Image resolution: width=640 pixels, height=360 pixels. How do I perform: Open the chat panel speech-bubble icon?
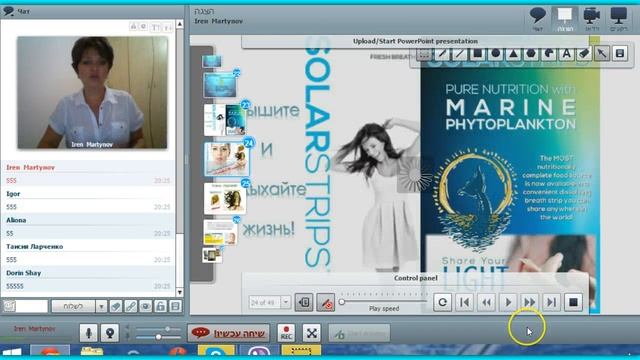(x=538, y=19)
